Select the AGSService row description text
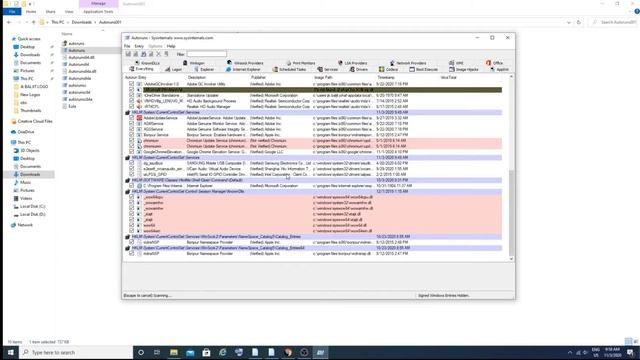The image size is (640, 360). click(x=216, y=129)
